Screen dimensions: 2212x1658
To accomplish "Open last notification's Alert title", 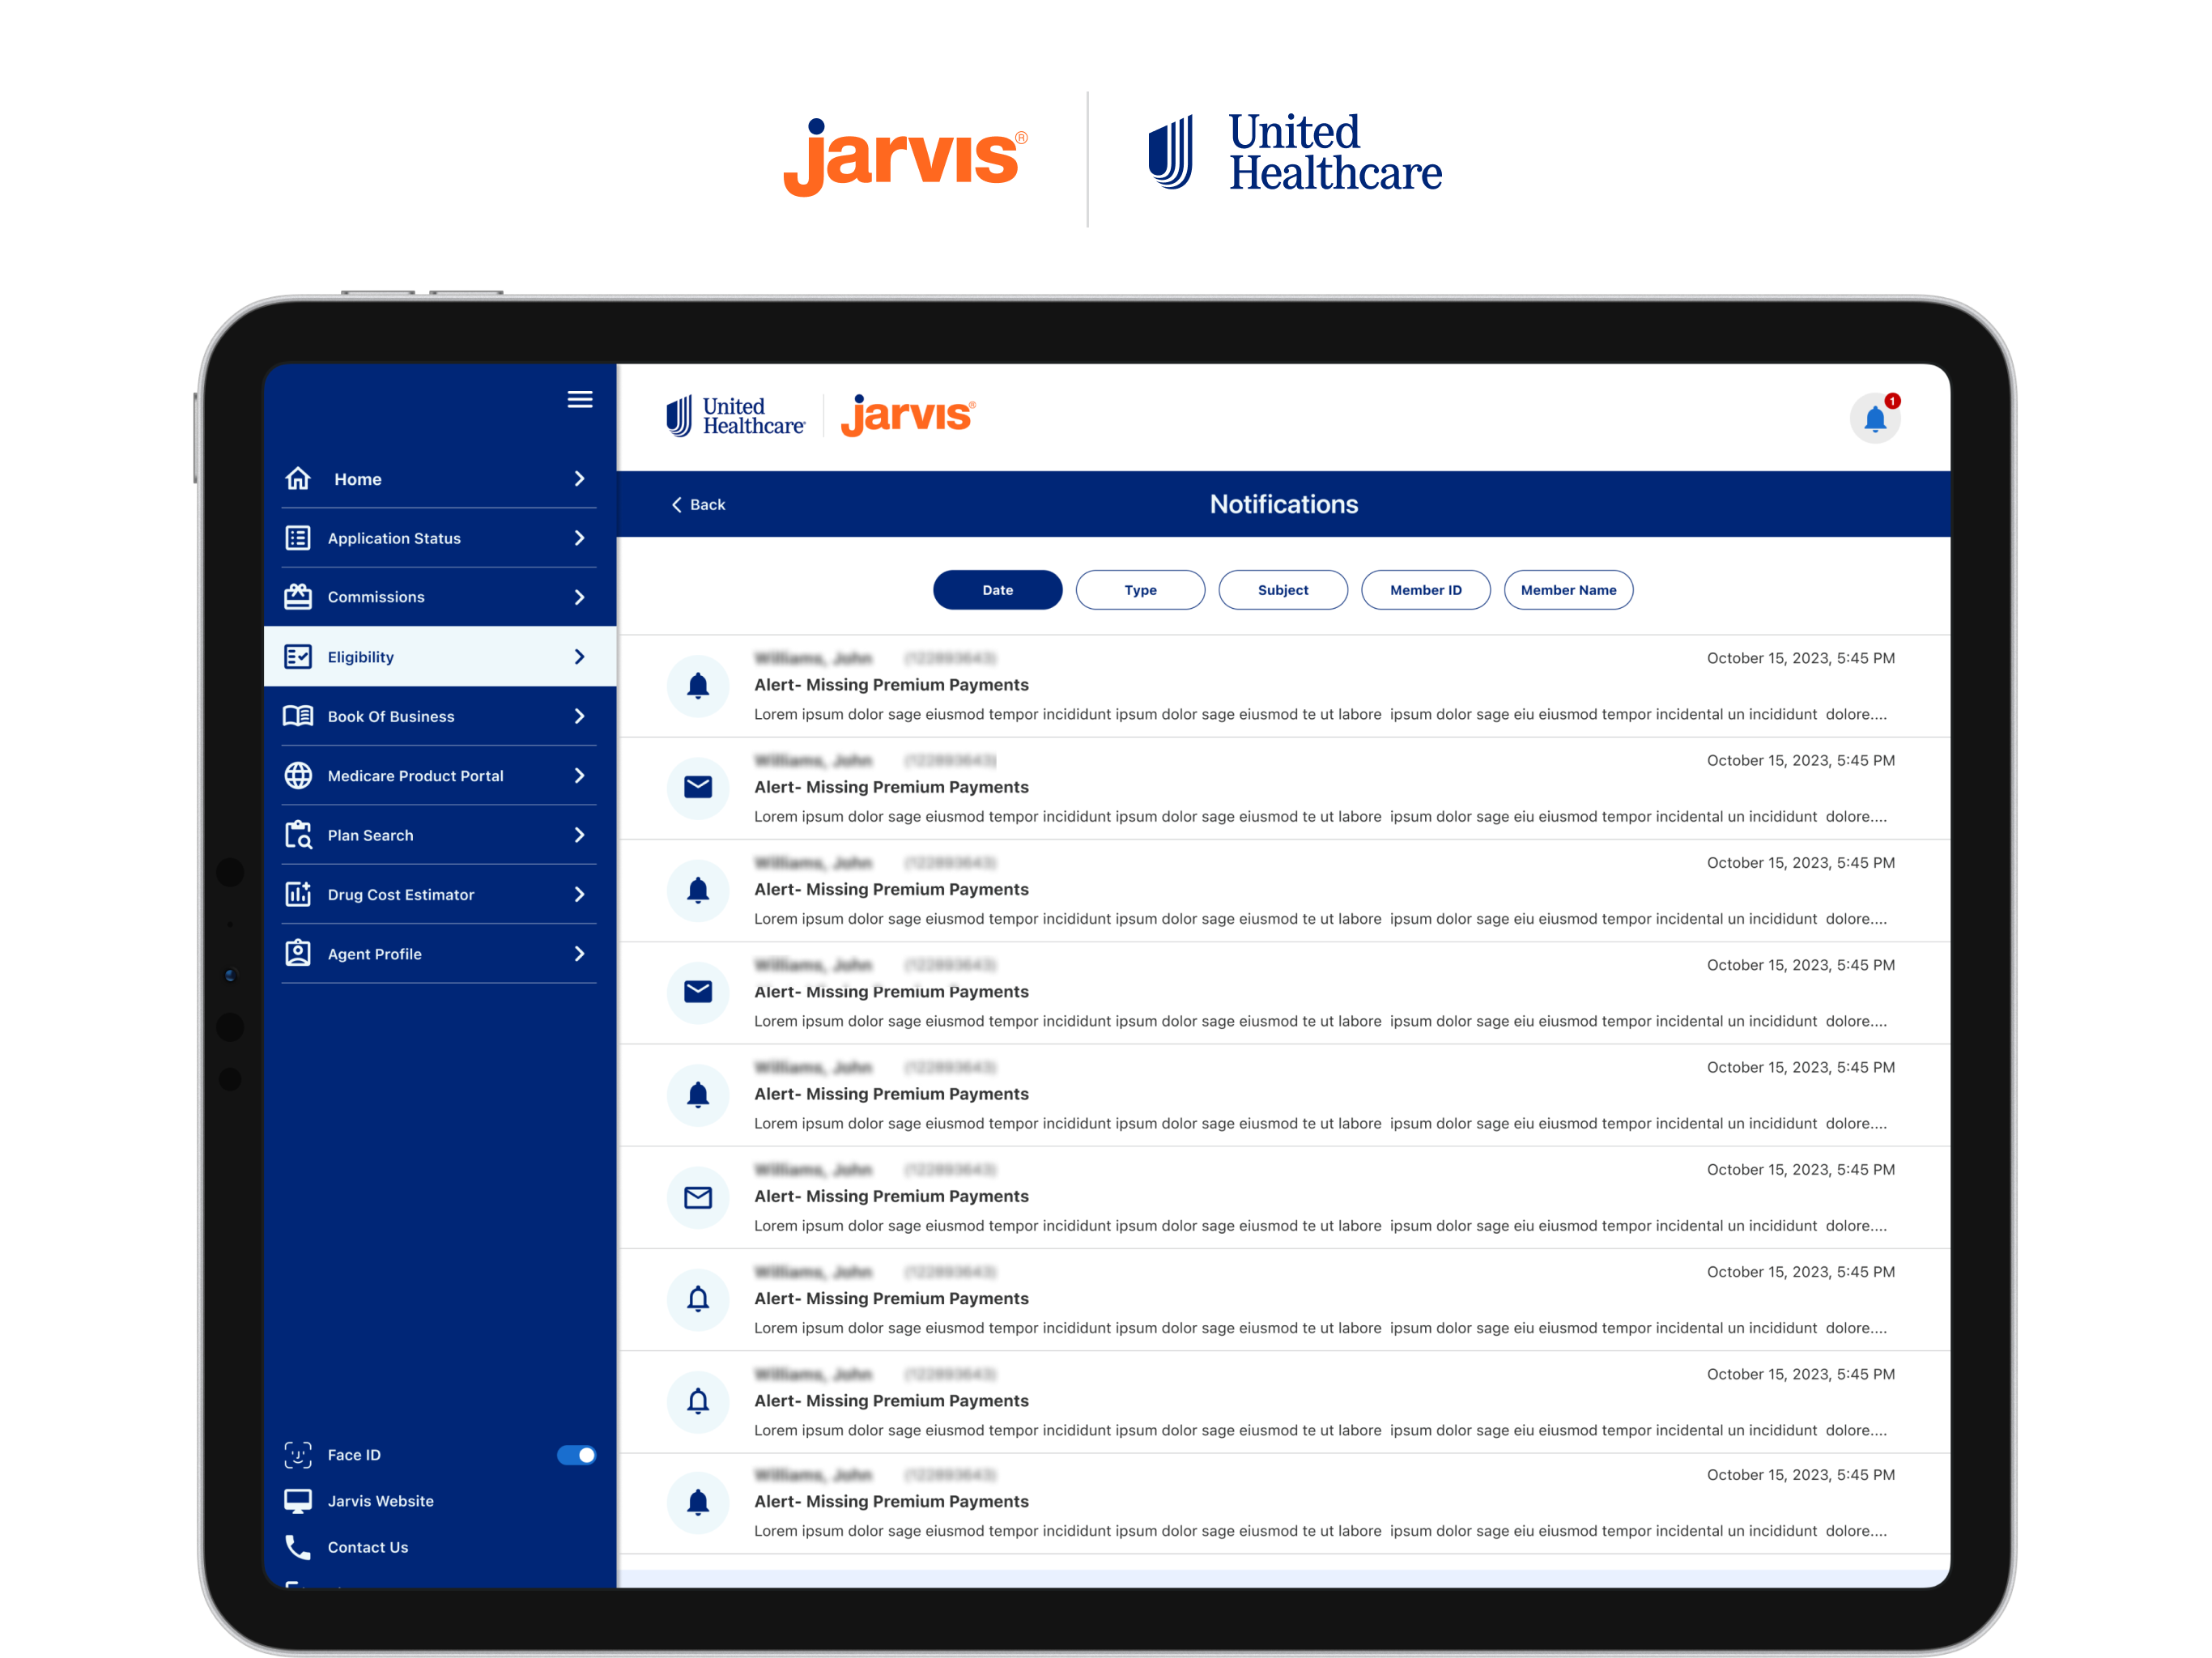I will tap(891, 1502).
